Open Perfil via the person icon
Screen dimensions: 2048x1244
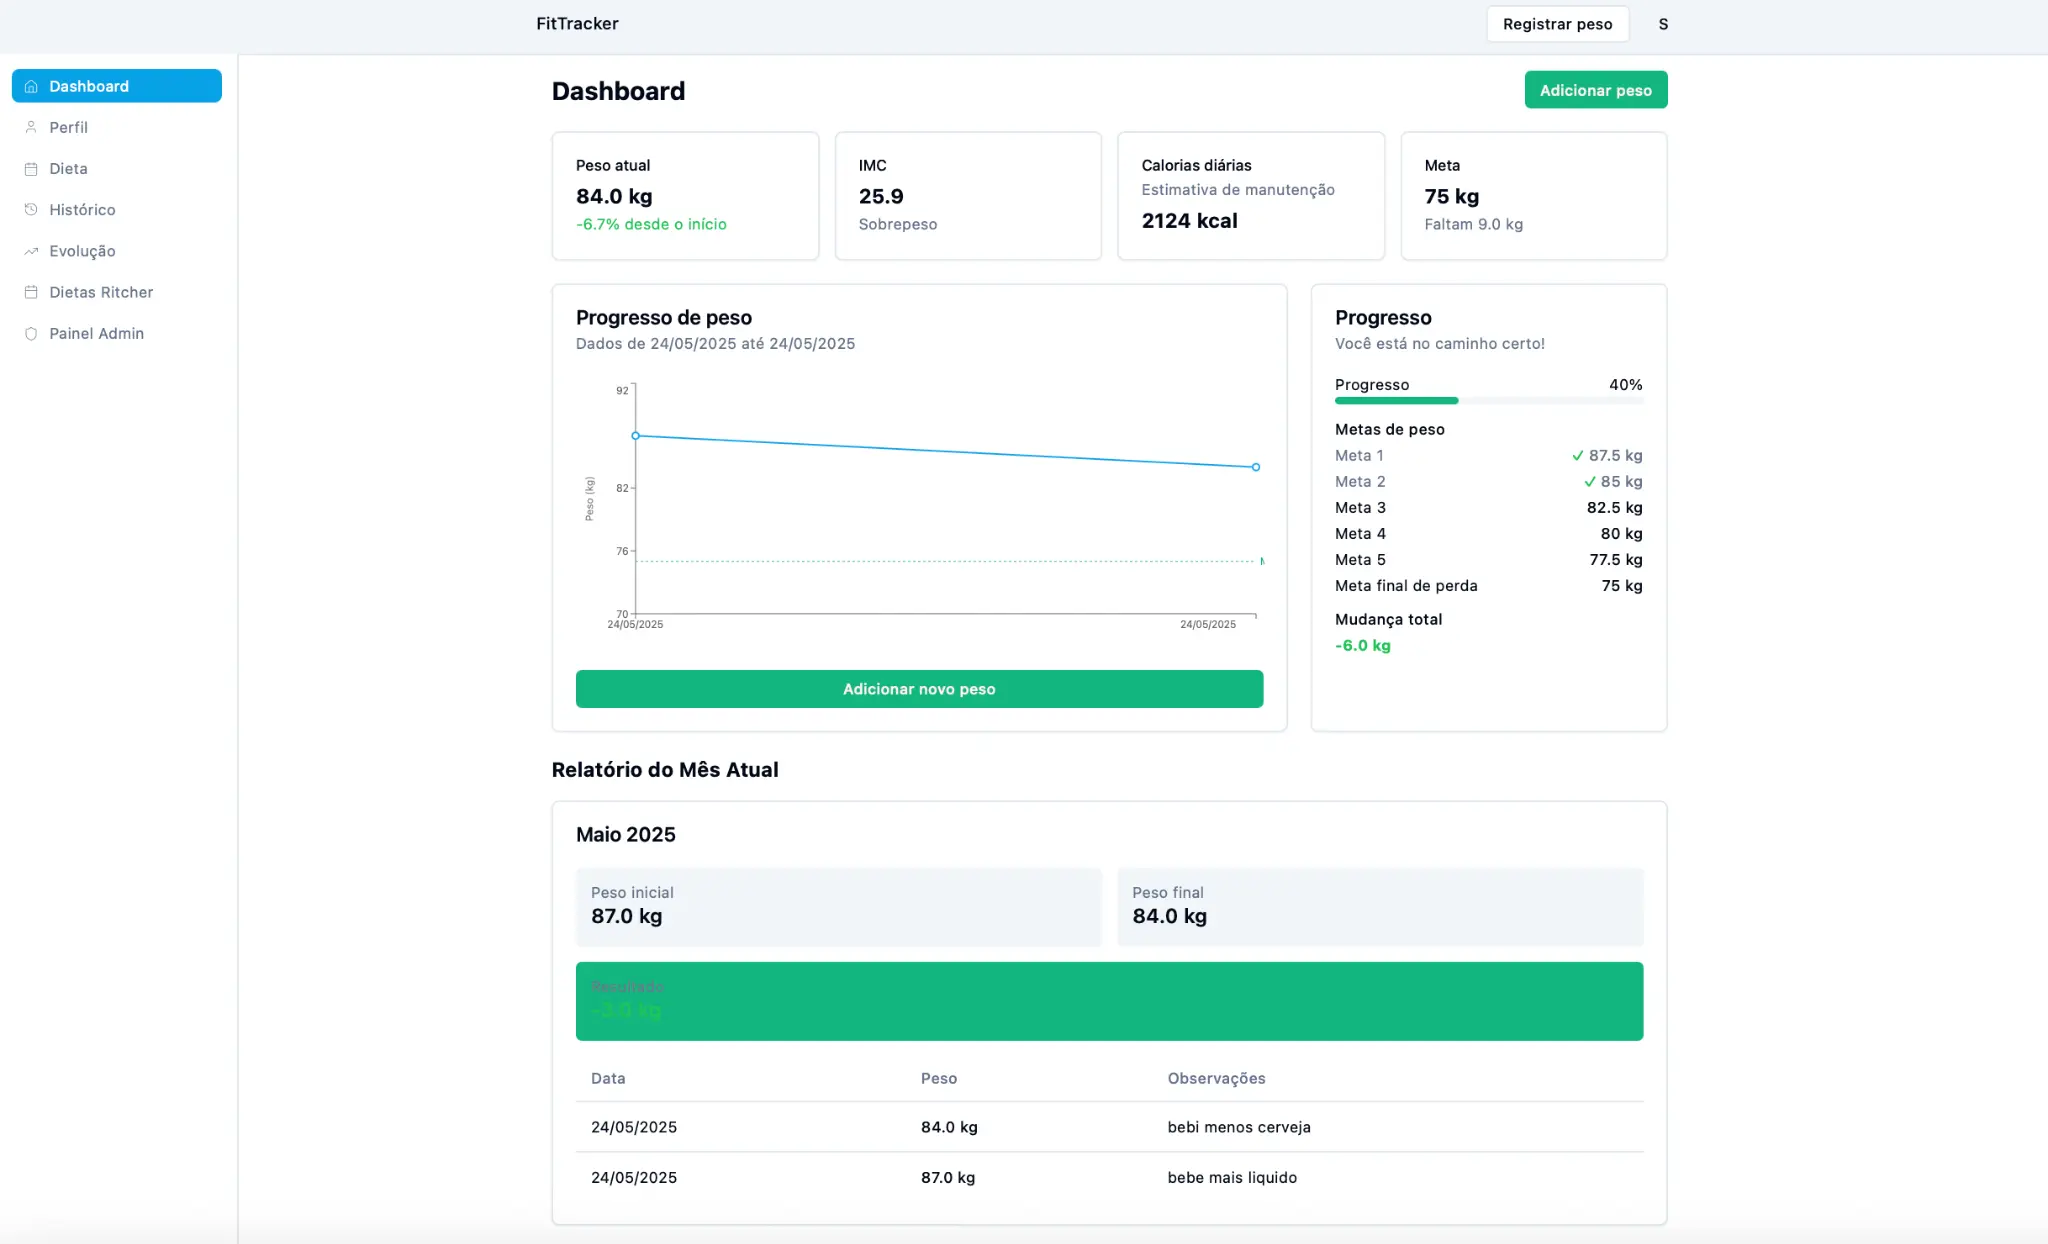click(x=31, y=127)
